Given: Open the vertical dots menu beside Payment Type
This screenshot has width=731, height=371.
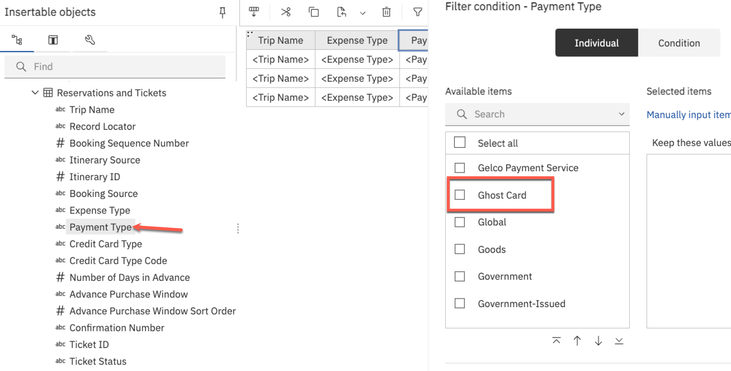Looking at the screenshot, I should [x=238, y=228].
